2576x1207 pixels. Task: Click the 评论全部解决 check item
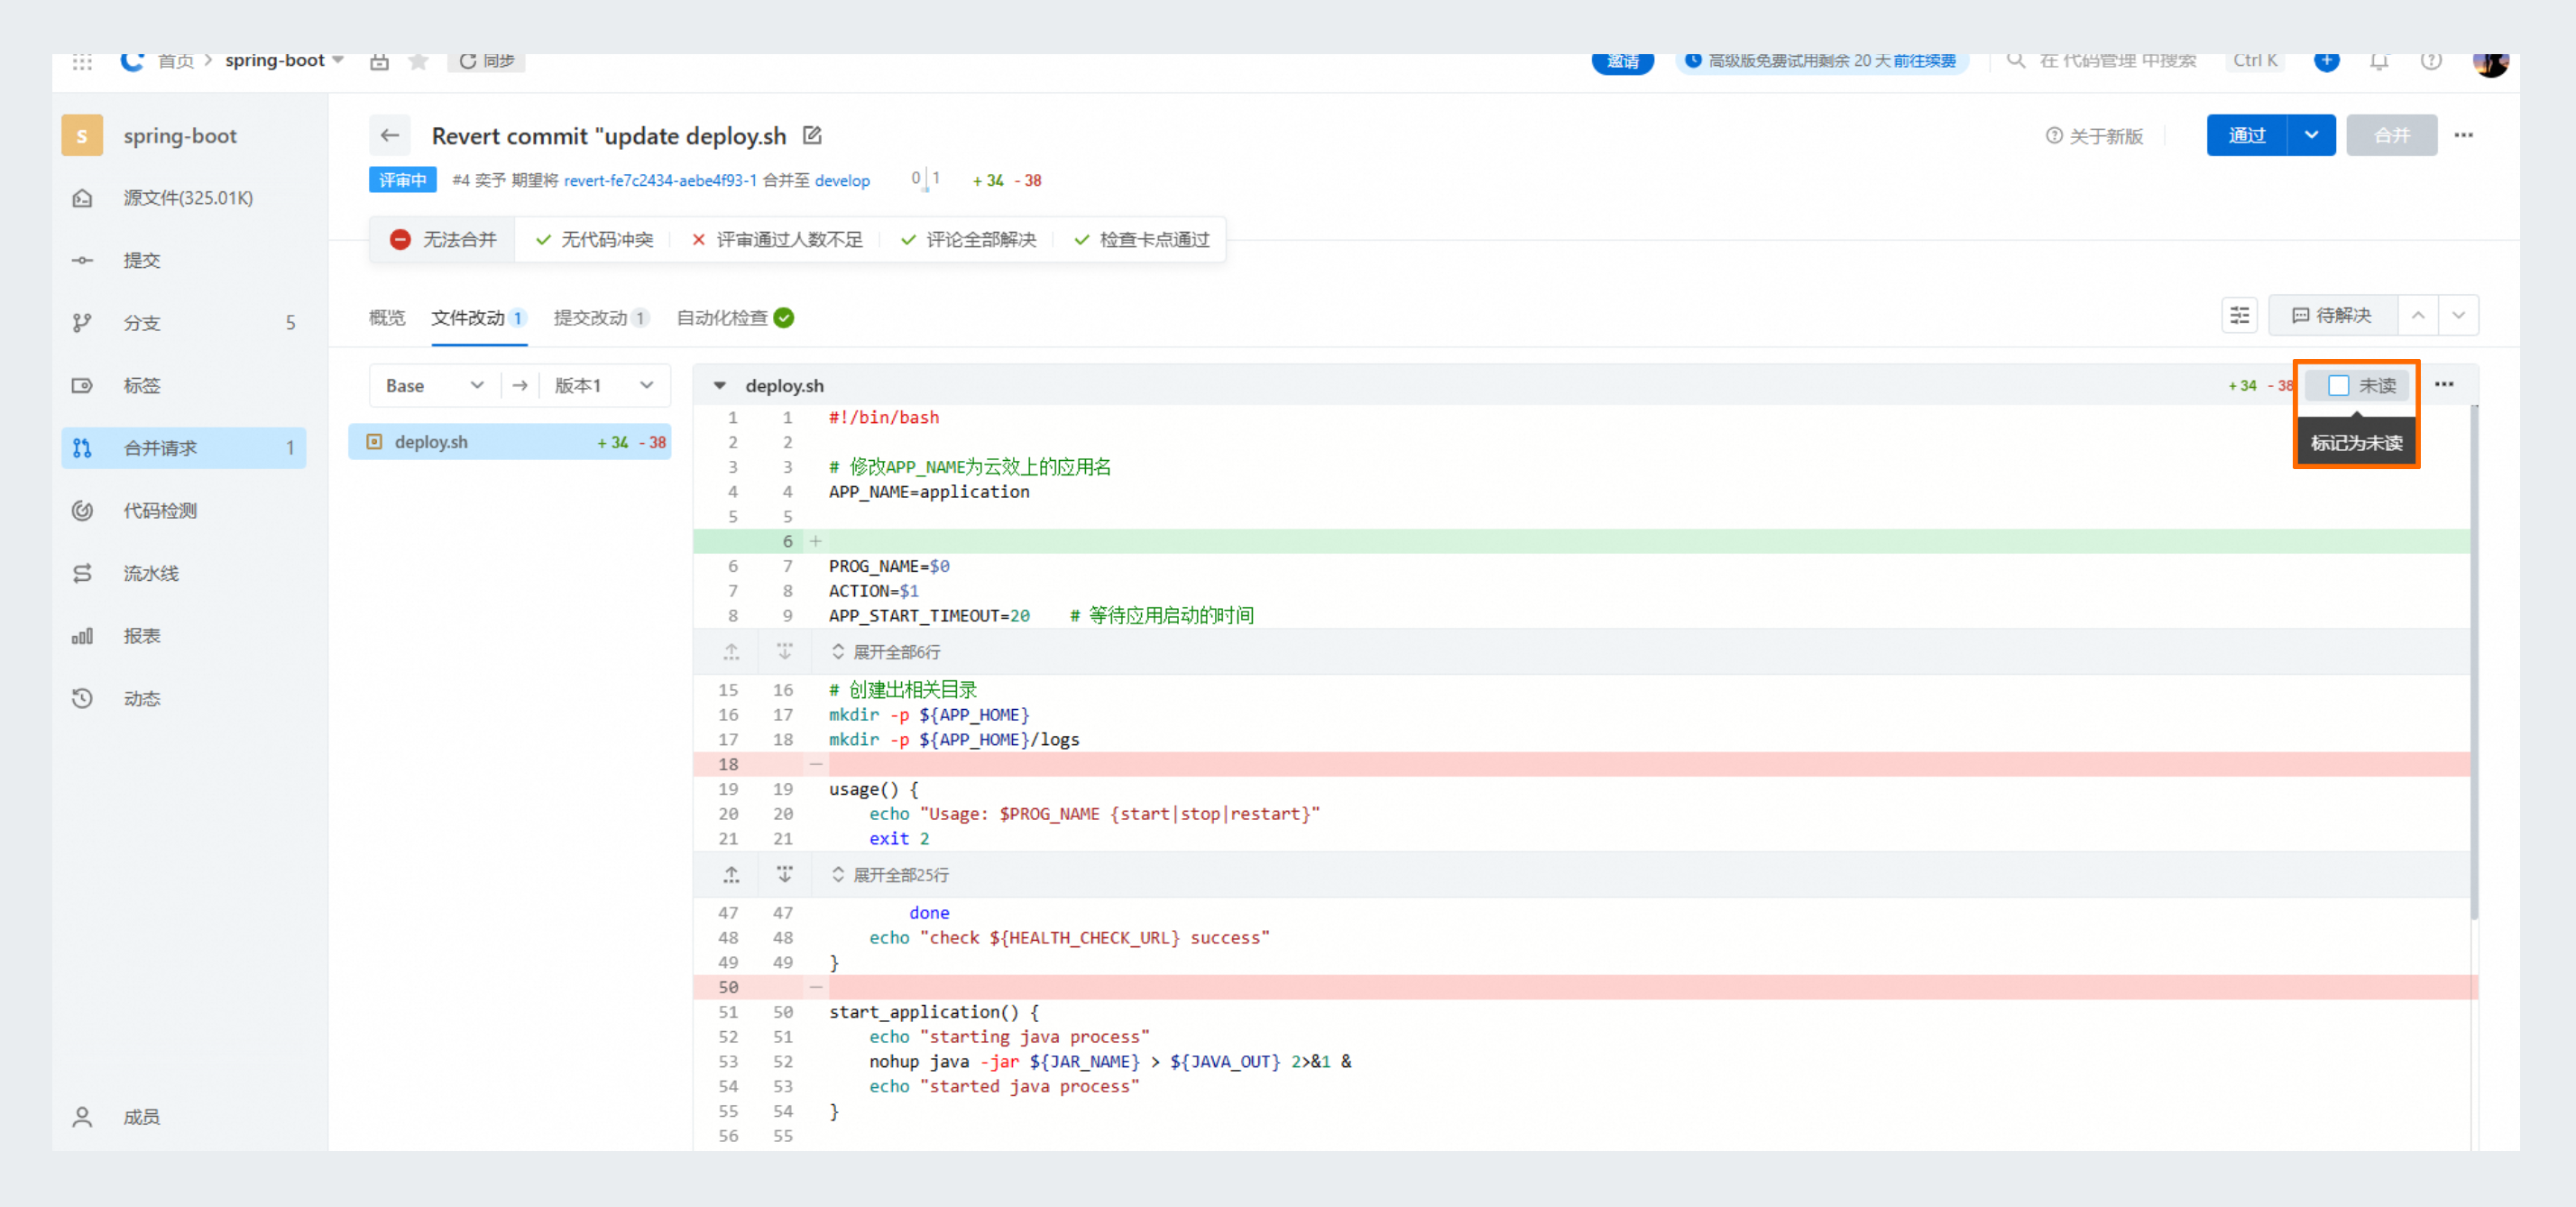click(969, 240)
